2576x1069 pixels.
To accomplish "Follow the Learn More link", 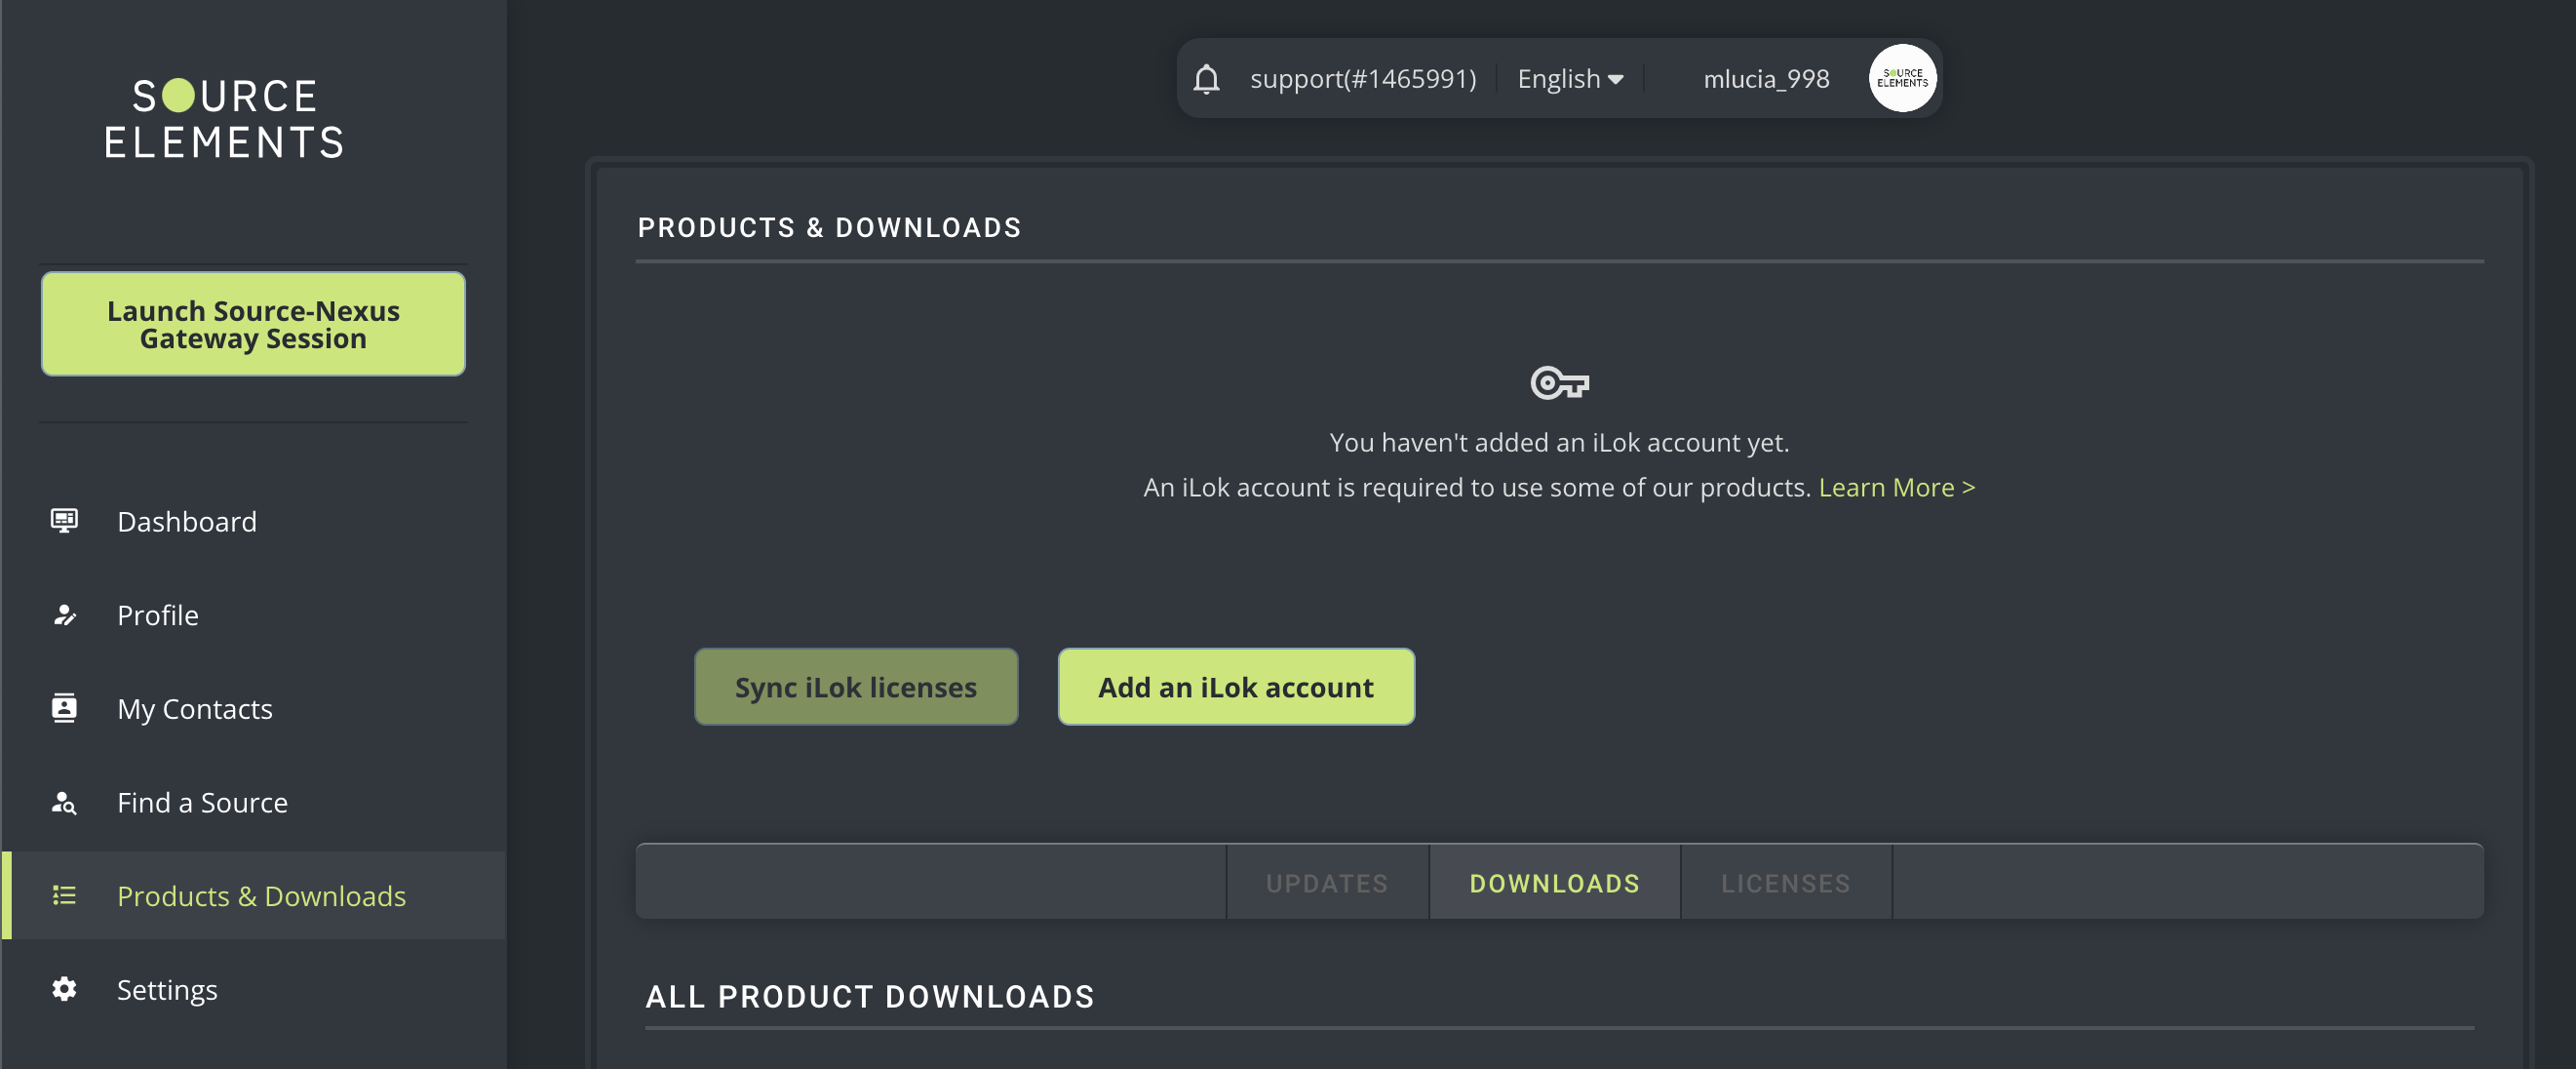I will pyautogui.click(x=1896, y=487).
